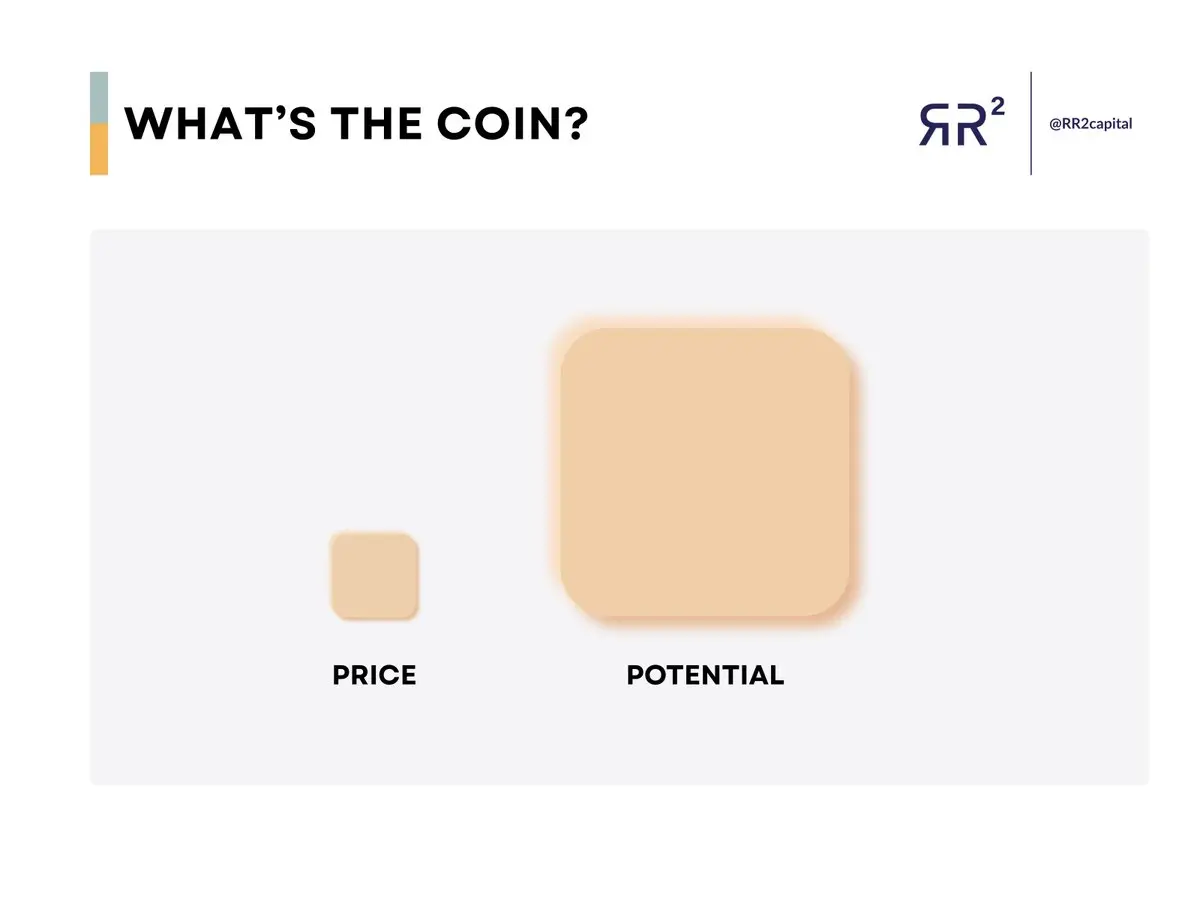Screen dimensions: 1200x900
Task: Click empty gray panel right of Potential square
Action: pos(1000,480)
